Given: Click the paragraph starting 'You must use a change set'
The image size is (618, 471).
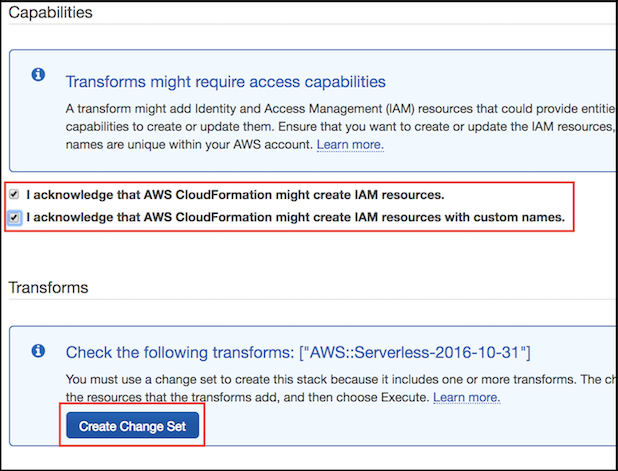Looking at the screenshot, I should (341, 388).
